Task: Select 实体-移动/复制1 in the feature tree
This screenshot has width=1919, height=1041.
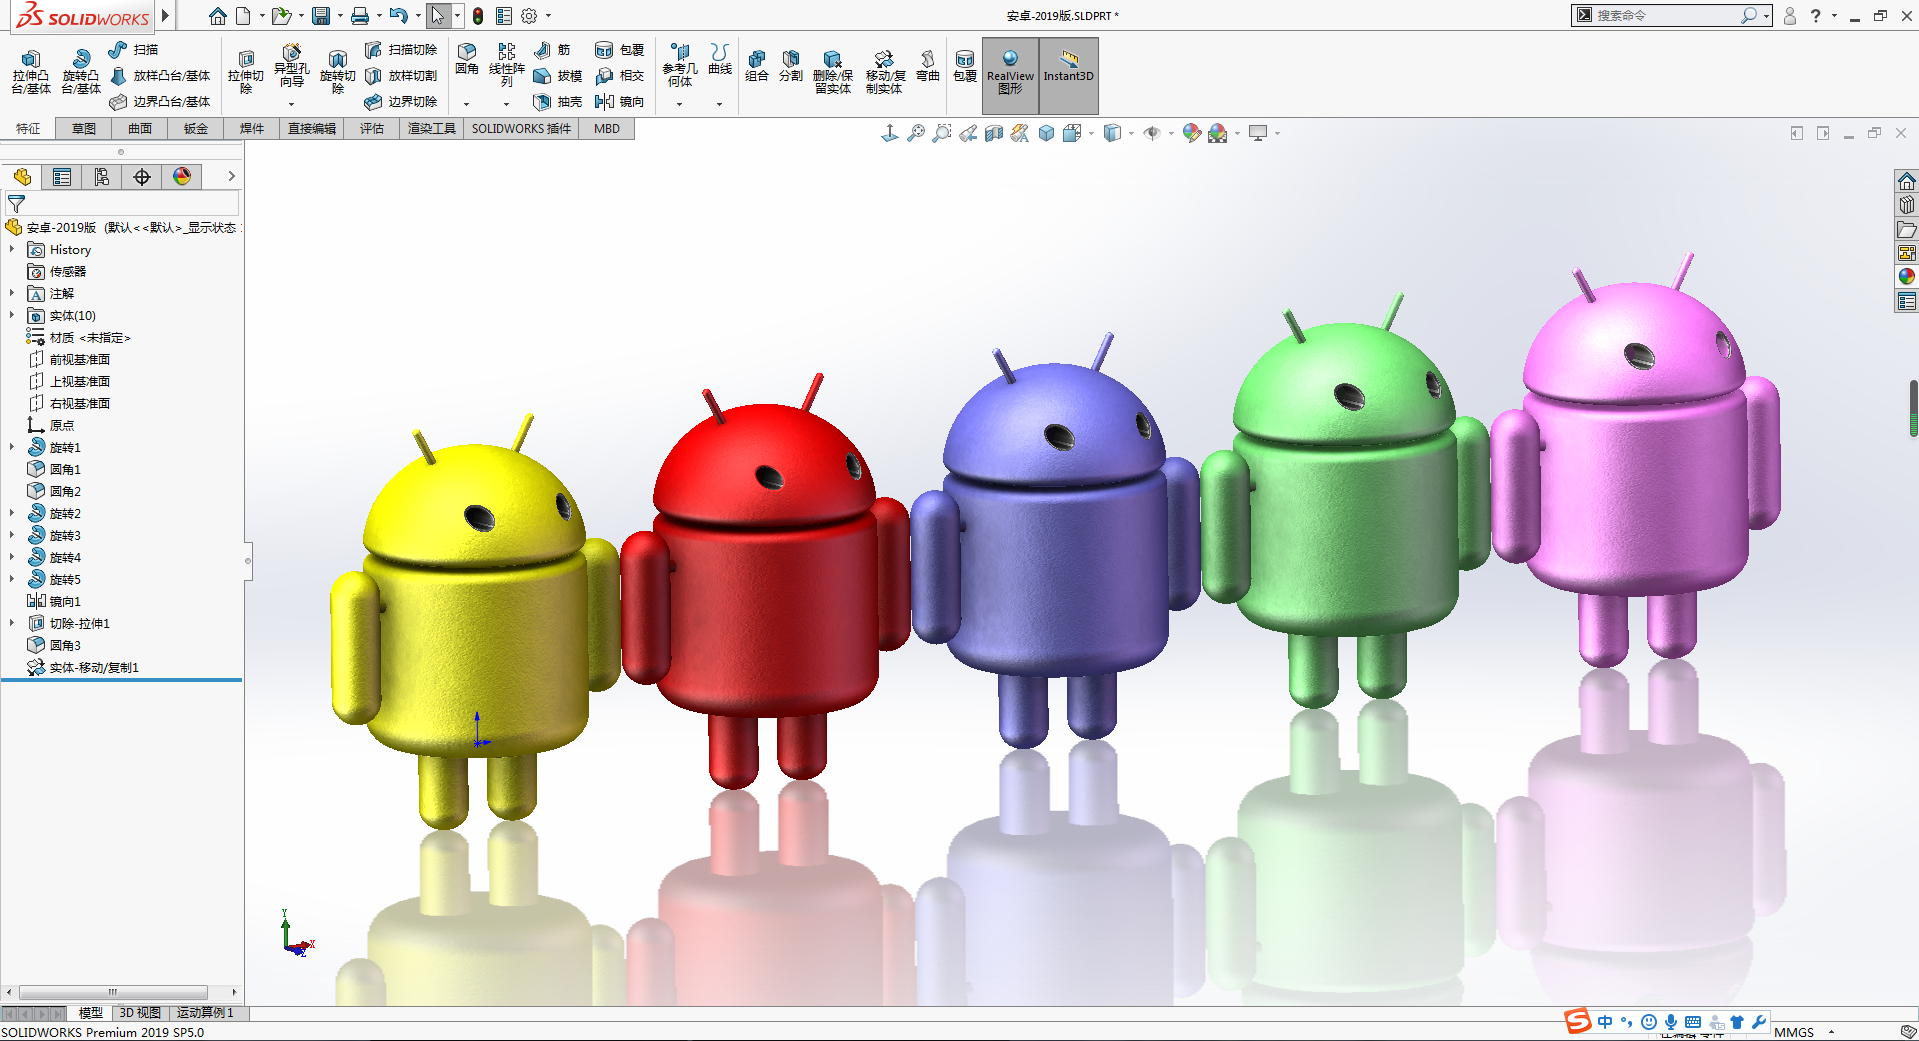Action: (x=94, y=668)
